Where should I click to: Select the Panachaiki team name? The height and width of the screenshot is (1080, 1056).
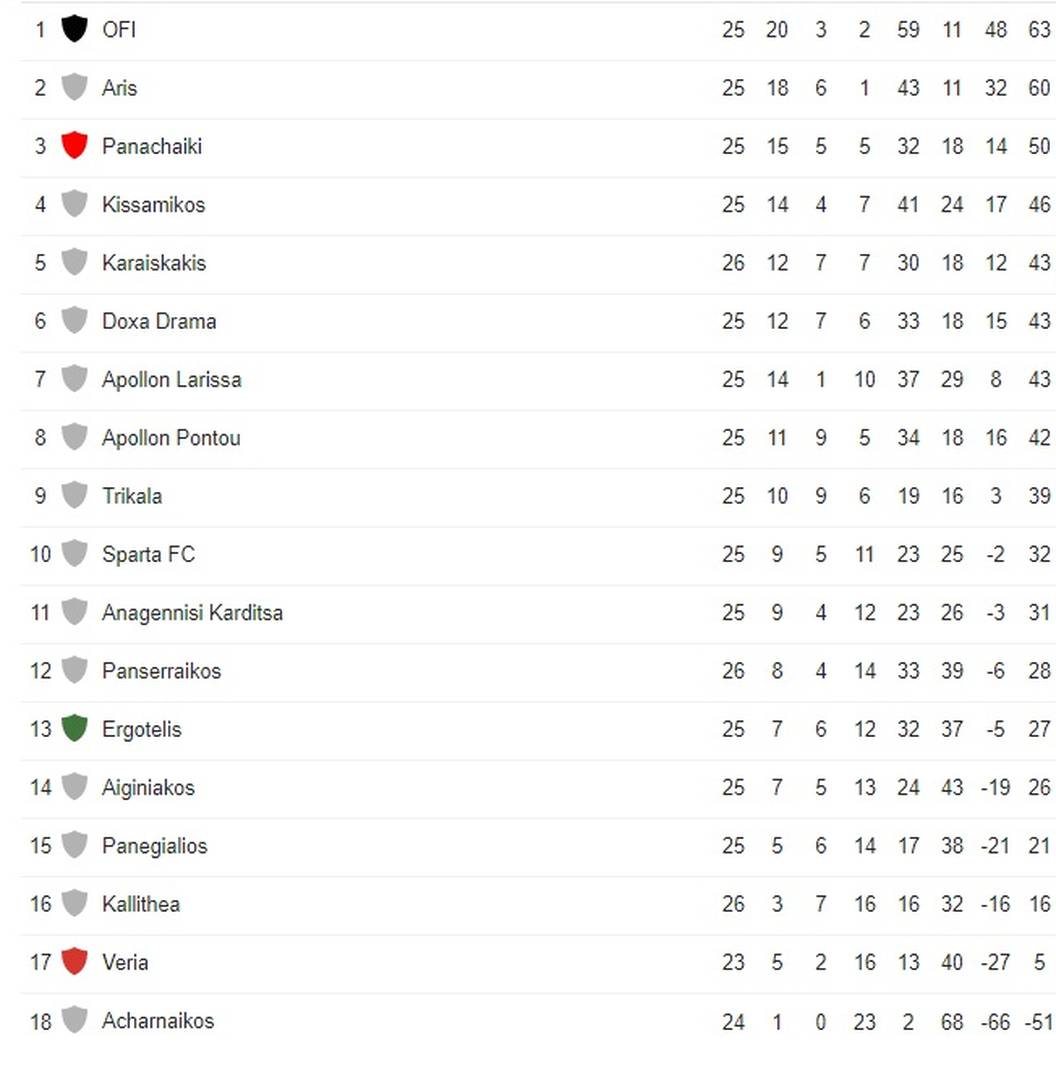[x=152, y=146]
